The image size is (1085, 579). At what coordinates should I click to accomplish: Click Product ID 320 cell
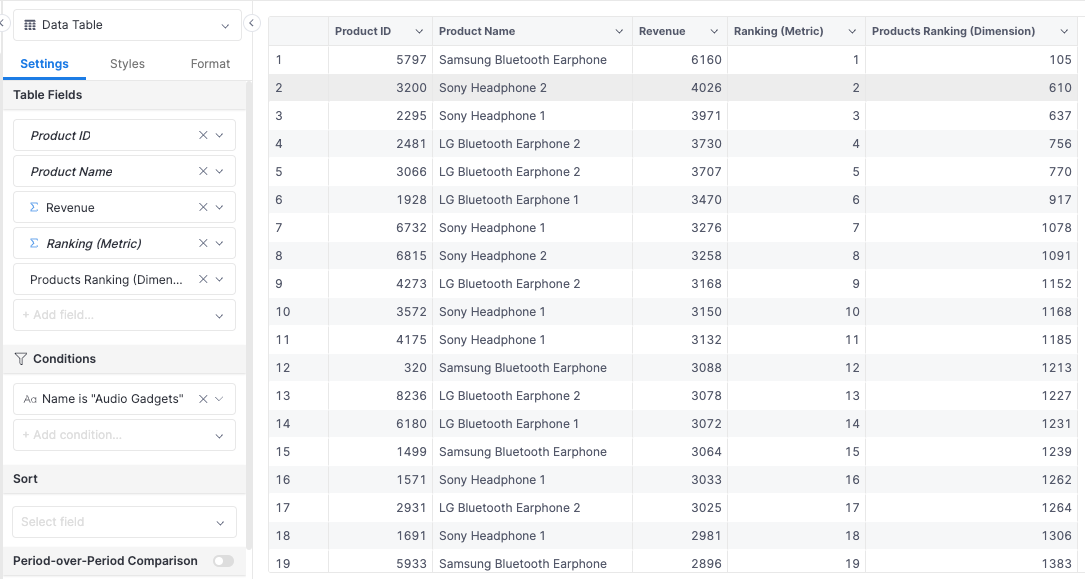click(381, 368)
